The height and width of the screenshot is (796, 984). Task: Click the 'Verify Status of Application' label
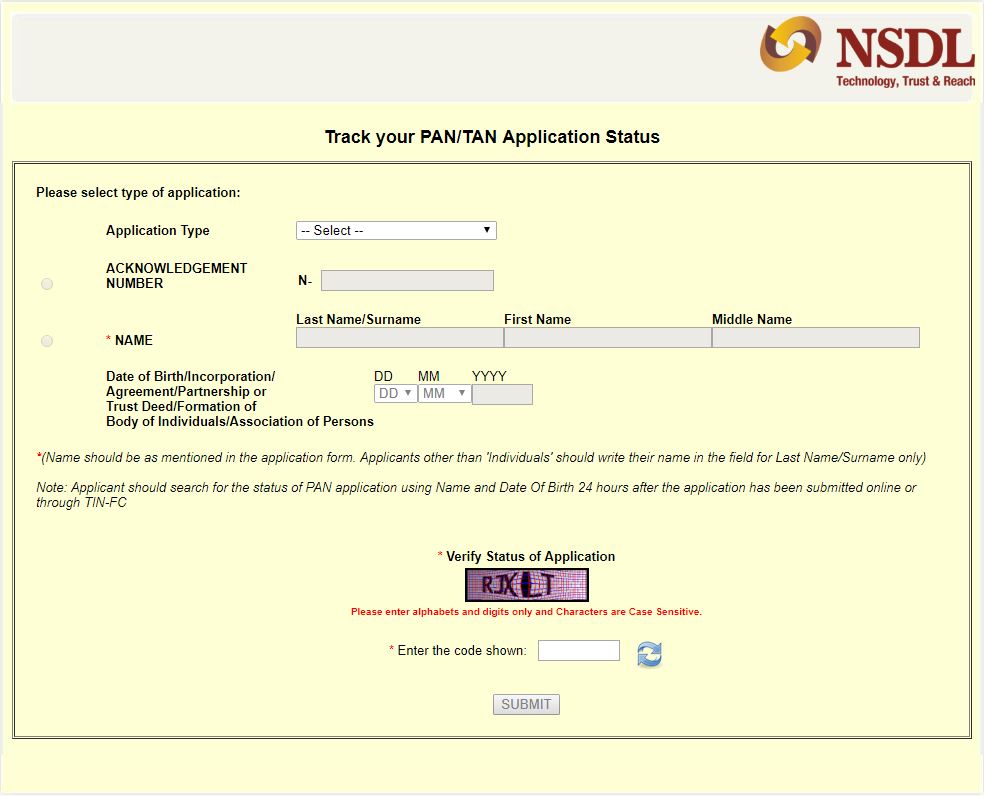(530, 557)
